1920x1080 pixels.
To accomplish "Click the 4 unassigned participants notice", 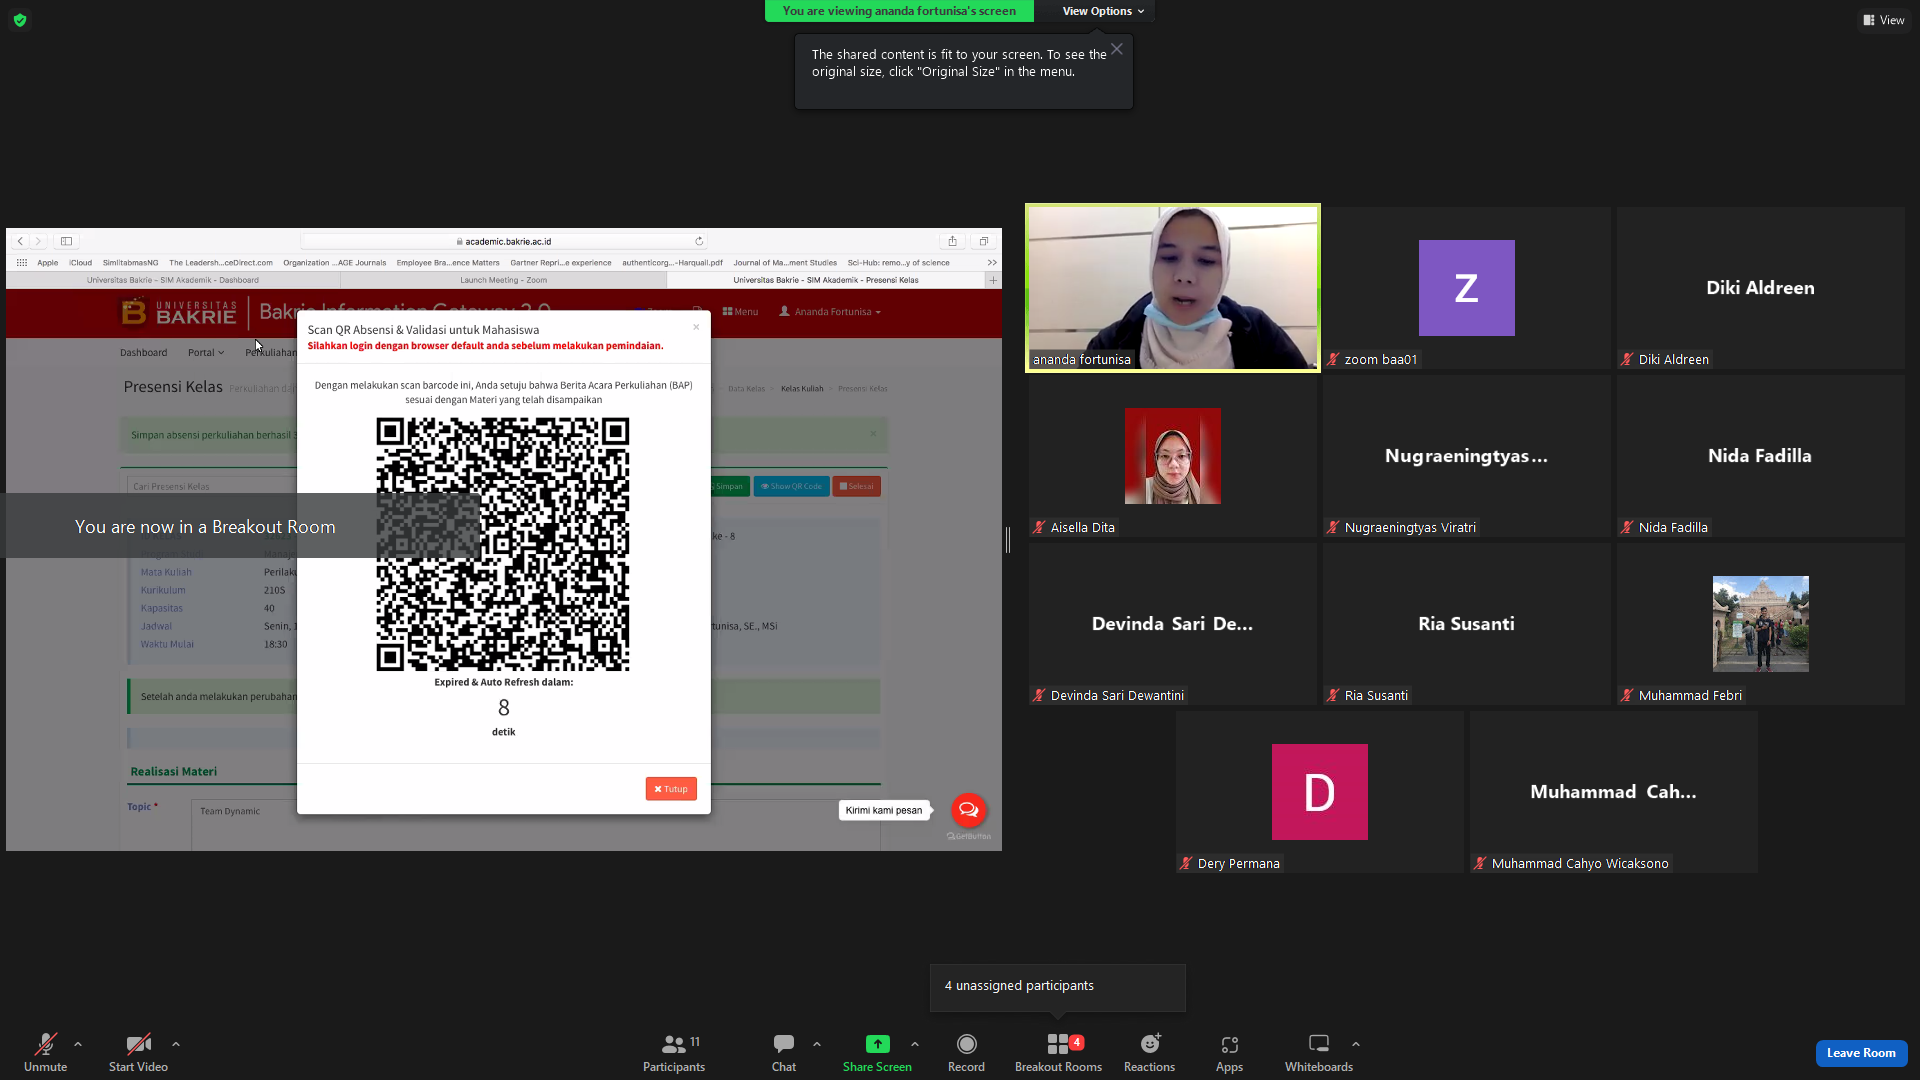I will [1057, 987].
